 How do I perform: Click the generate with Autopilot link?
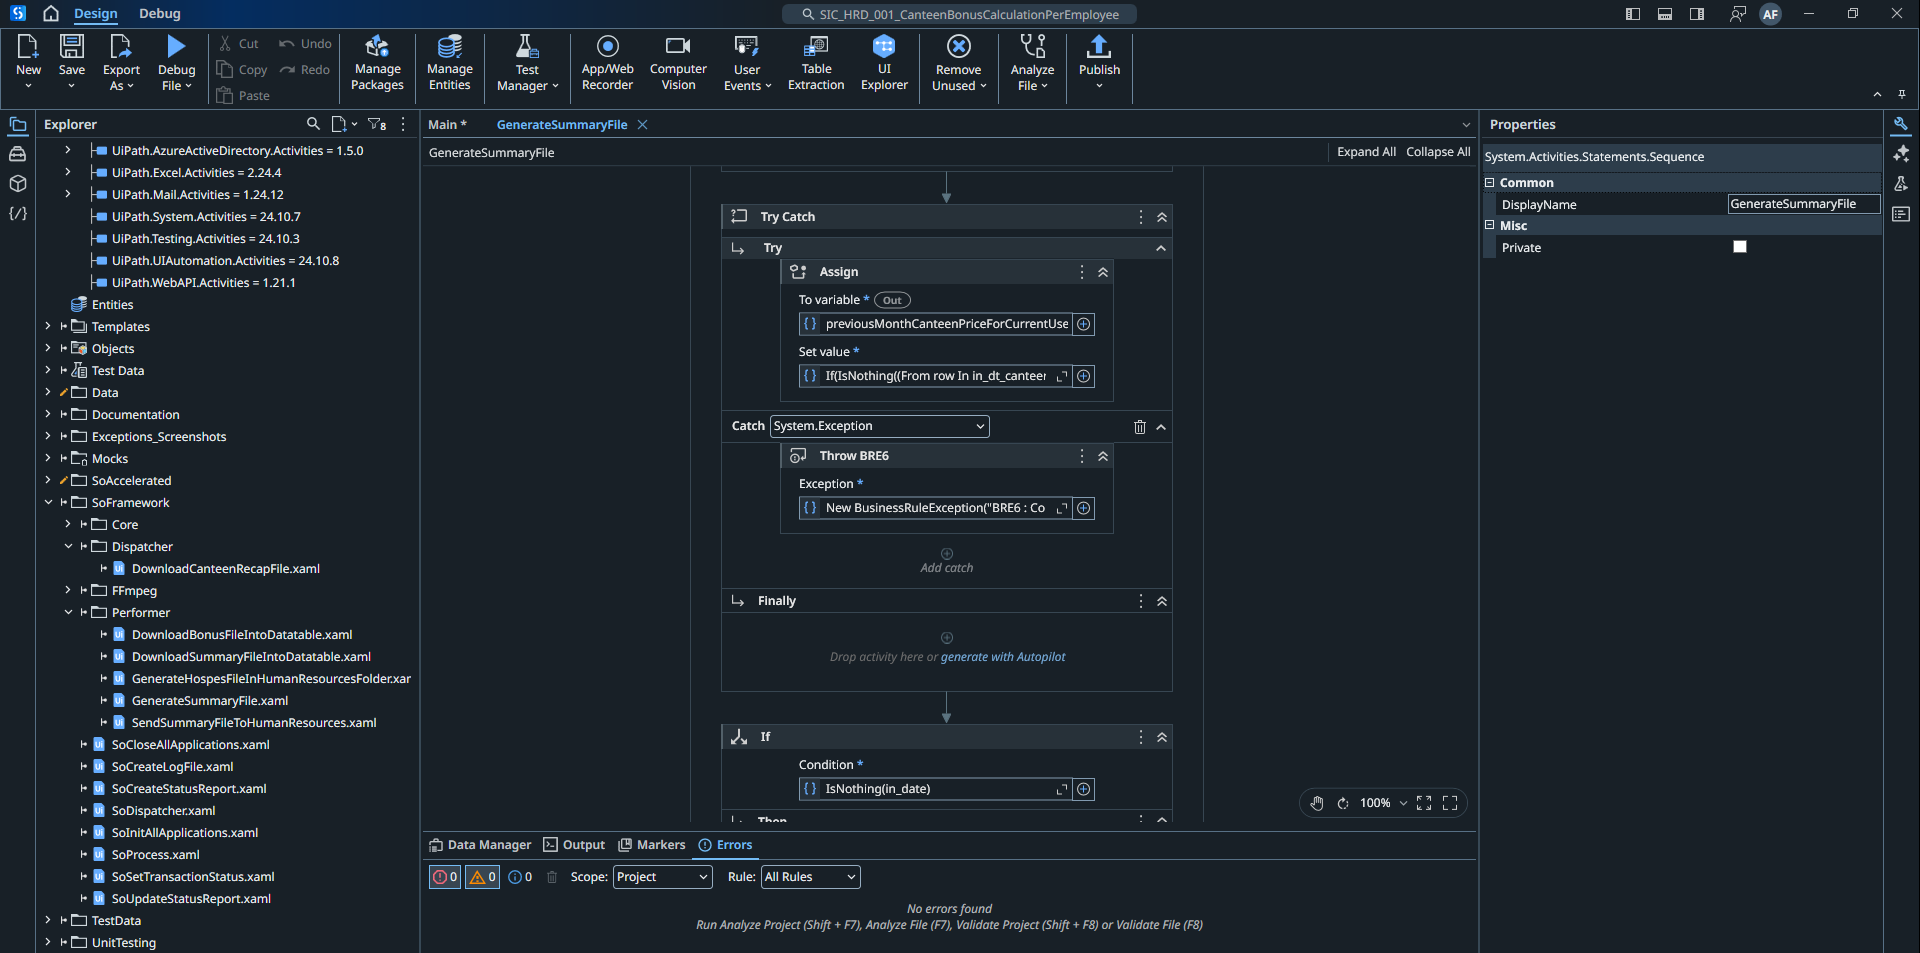click(1002, 657)
